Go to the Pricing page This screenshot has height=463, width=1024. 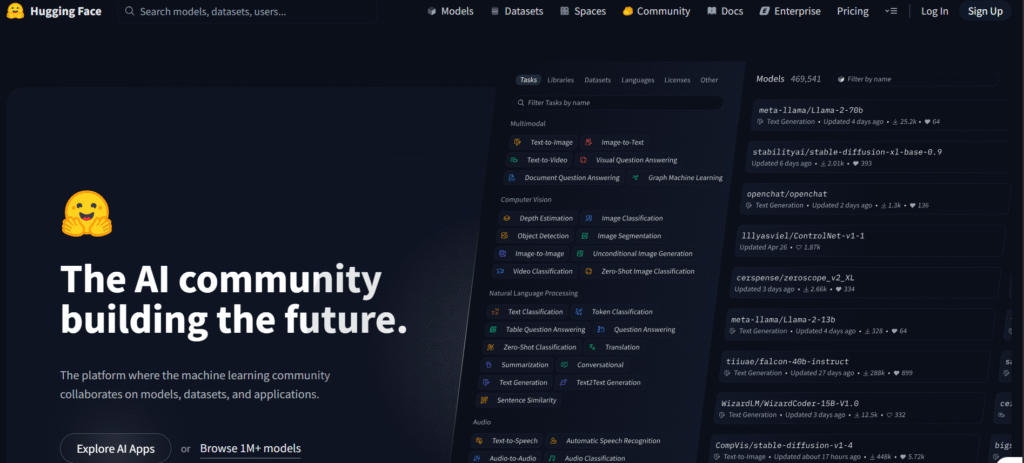coord(852,11)
